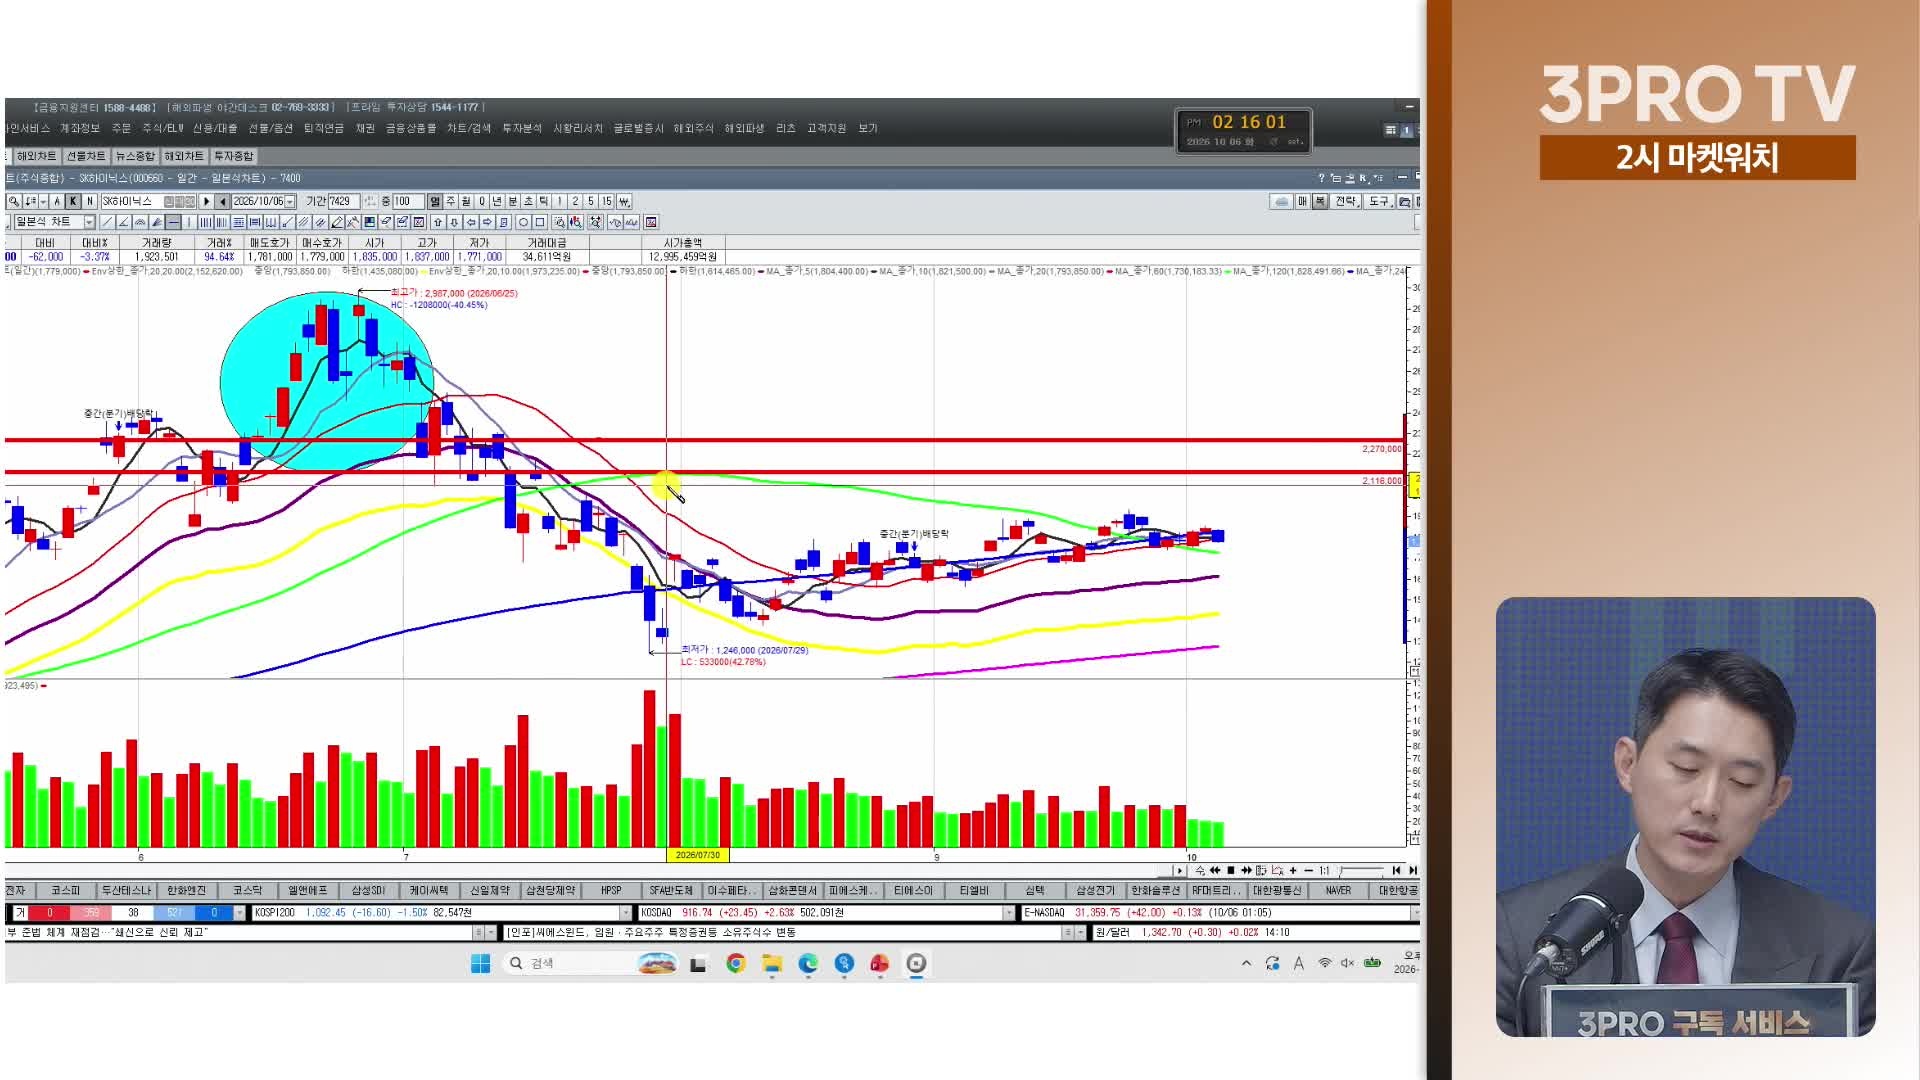Open the 차트/검색 menu
This screenshot has height=1080, width=1920.
(x=469, y=128)
